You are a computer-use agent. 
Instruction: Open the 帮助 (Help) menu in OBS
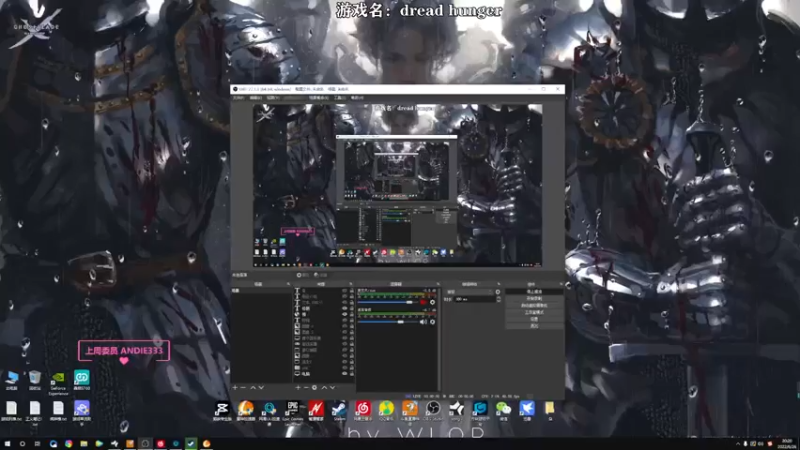click(357, 97)
